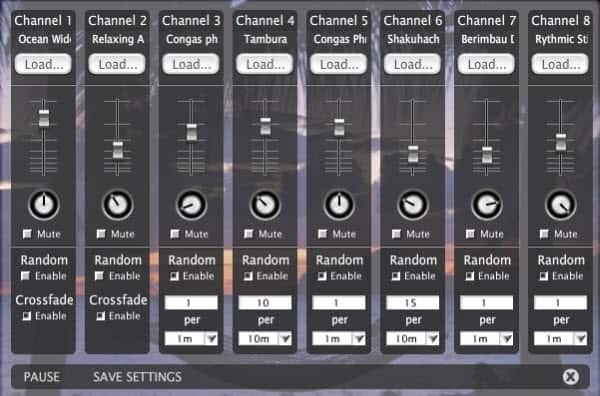Adjust the Channel 5 pan knob
600x396 pixels.
point(339,205)
